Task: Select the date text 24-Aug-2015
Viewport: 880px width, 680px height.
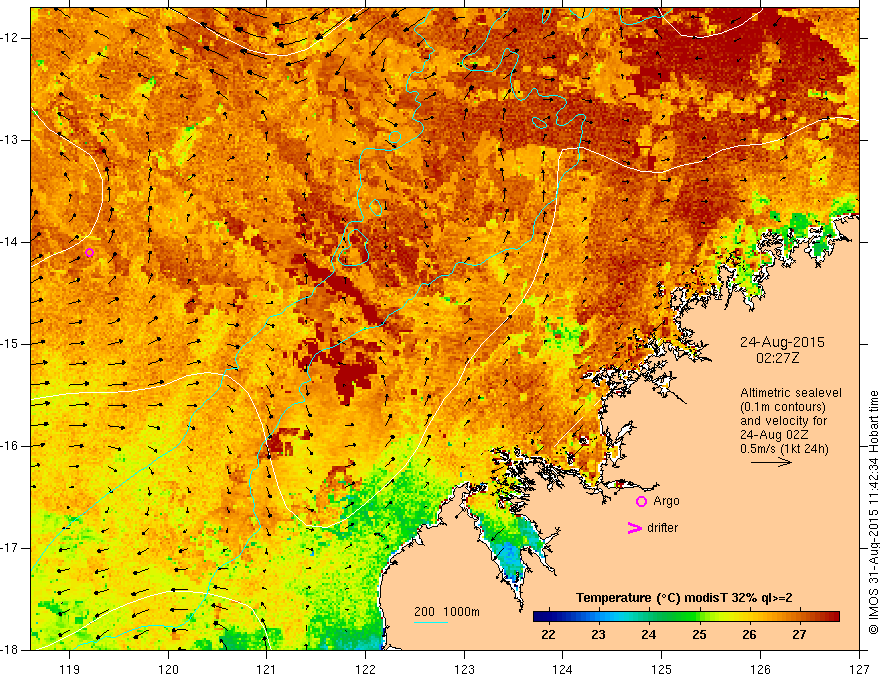Action: 782,342
